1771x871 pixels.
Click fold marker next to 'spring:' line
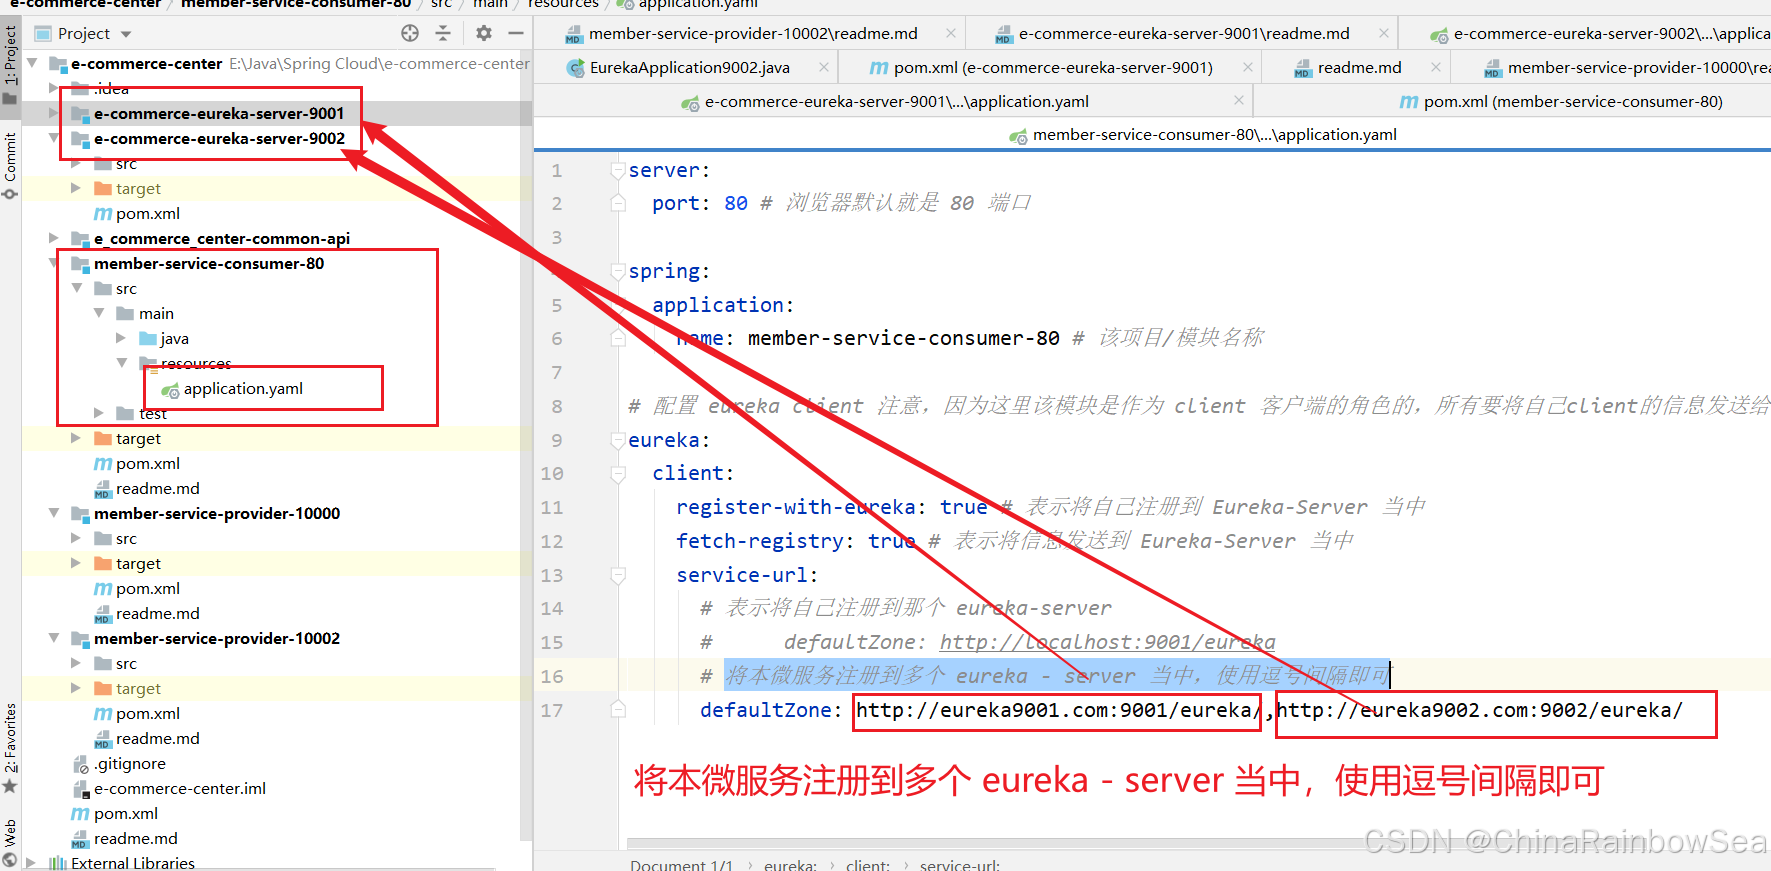[x=618, y=272]
